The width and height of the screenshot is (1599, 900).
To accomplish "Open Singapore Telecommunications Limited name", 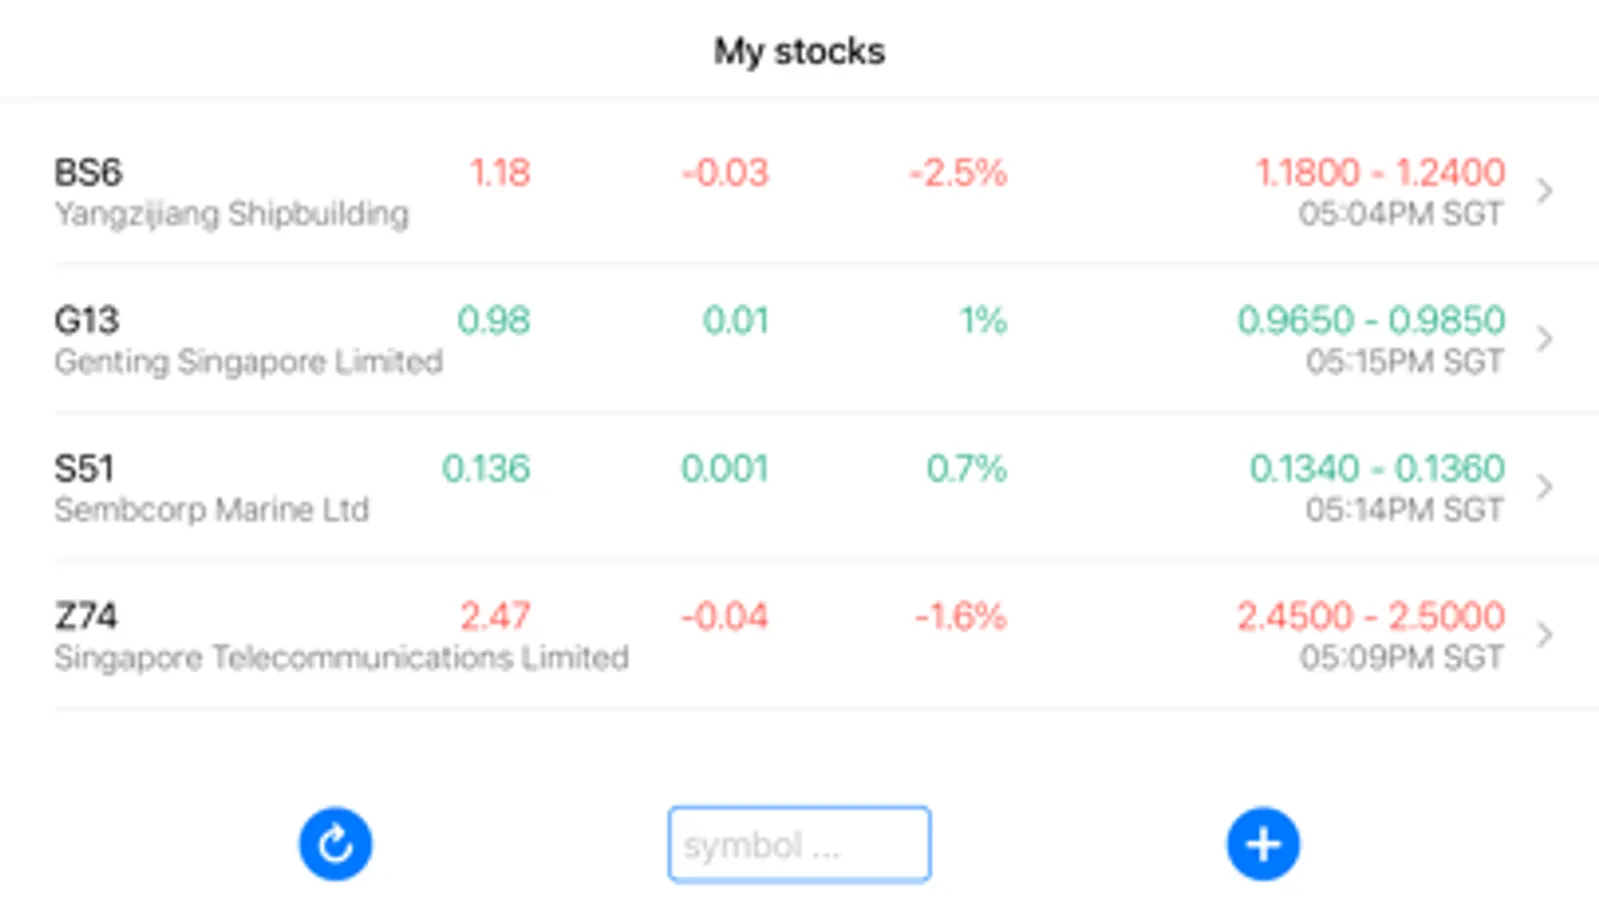I will (342, 658).
